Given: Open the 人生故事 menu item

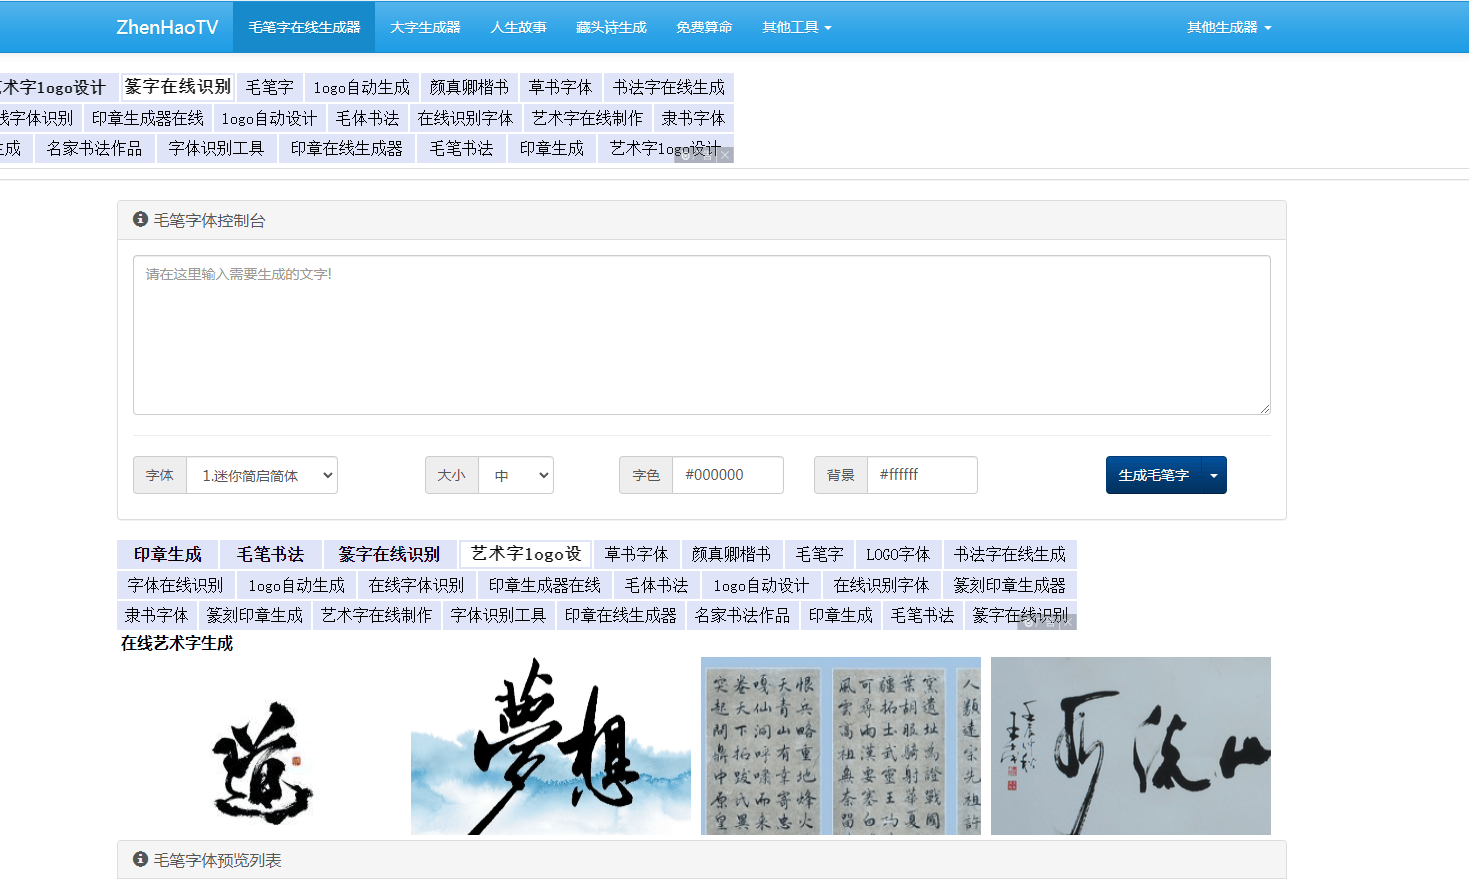Looking at the screenshot, I should (x=518, y=27).
